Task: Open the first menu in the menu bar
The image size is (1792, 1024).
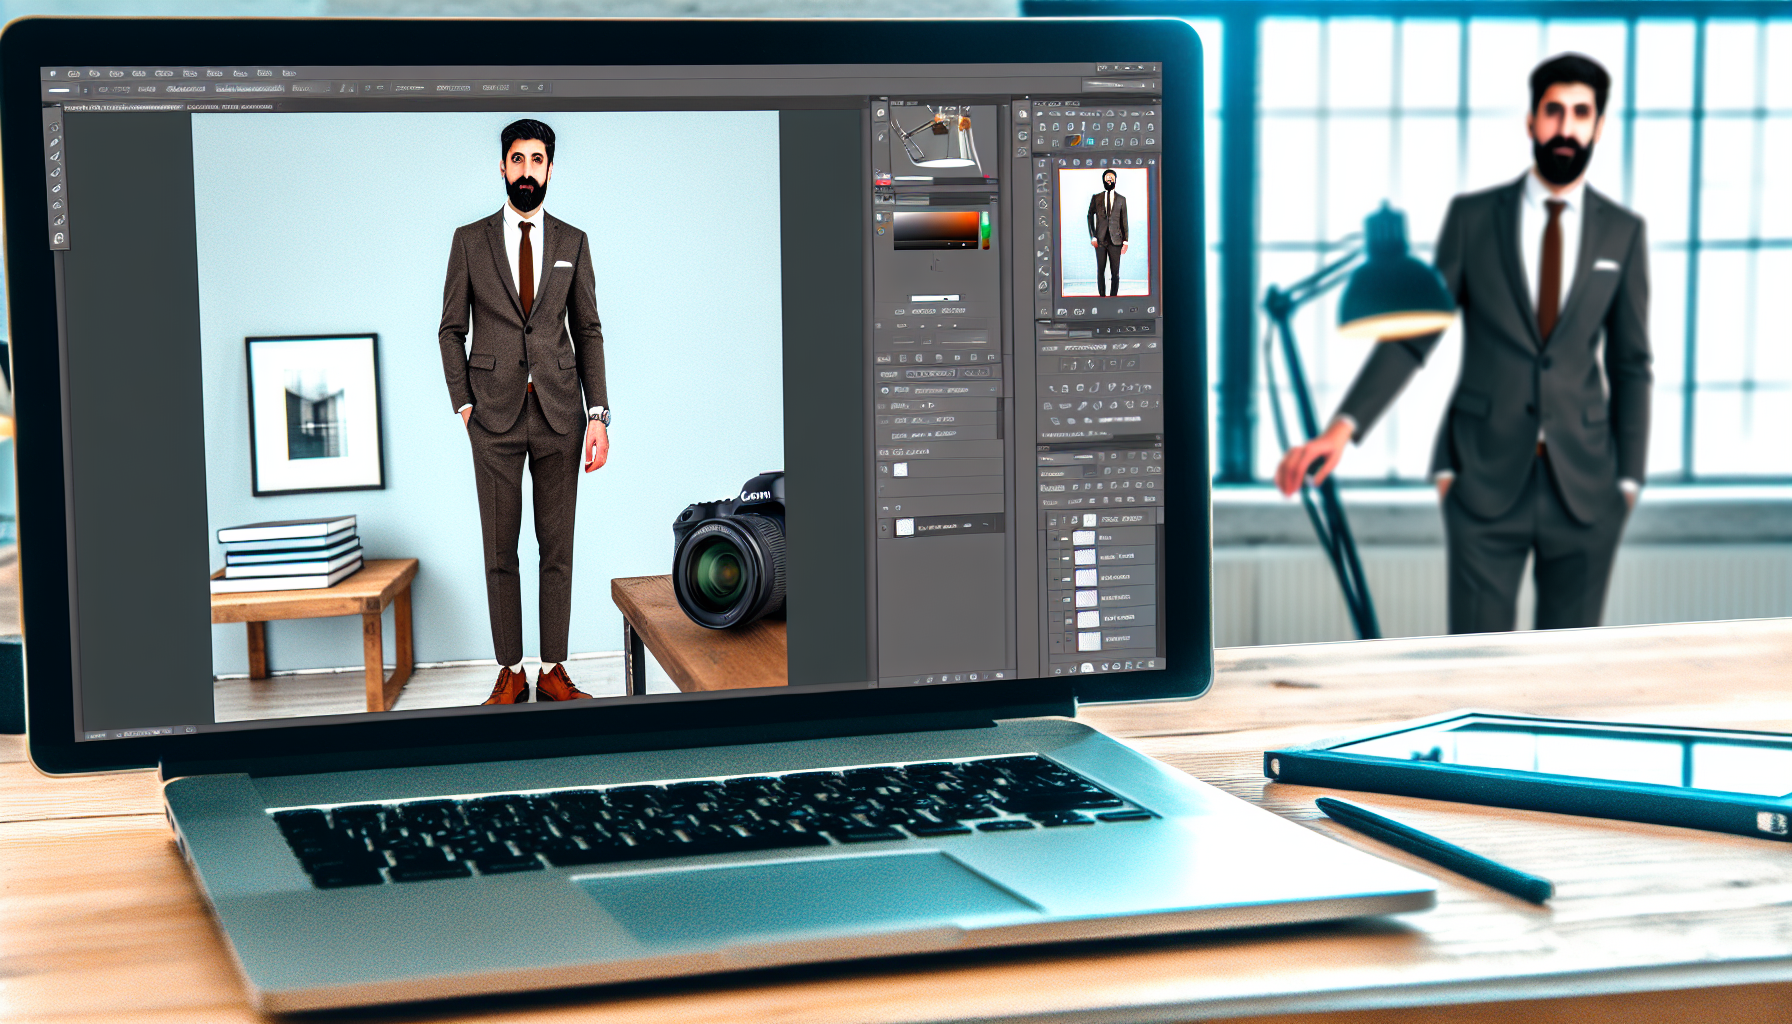Action: click(x=73, y=74)
